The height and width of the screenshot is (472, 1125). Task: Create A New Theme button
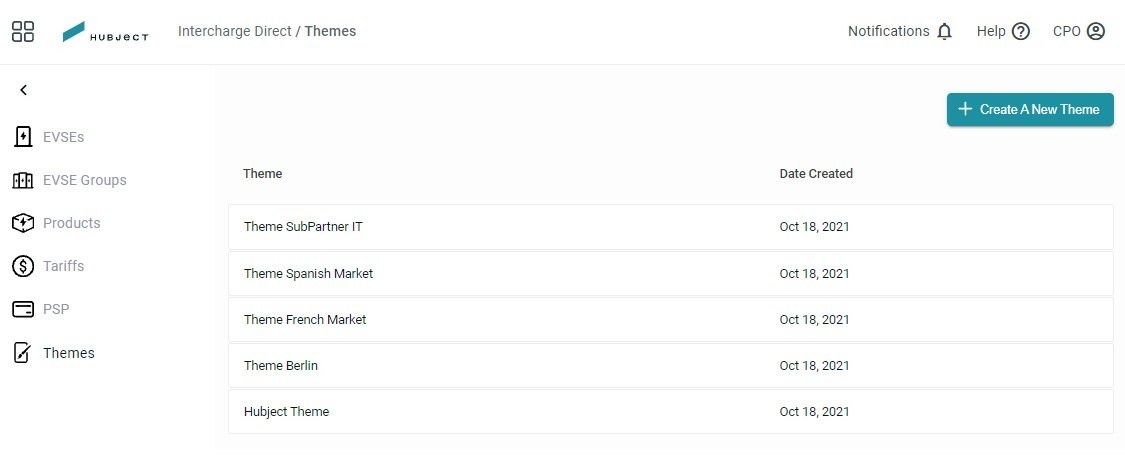click(1030, 109)
